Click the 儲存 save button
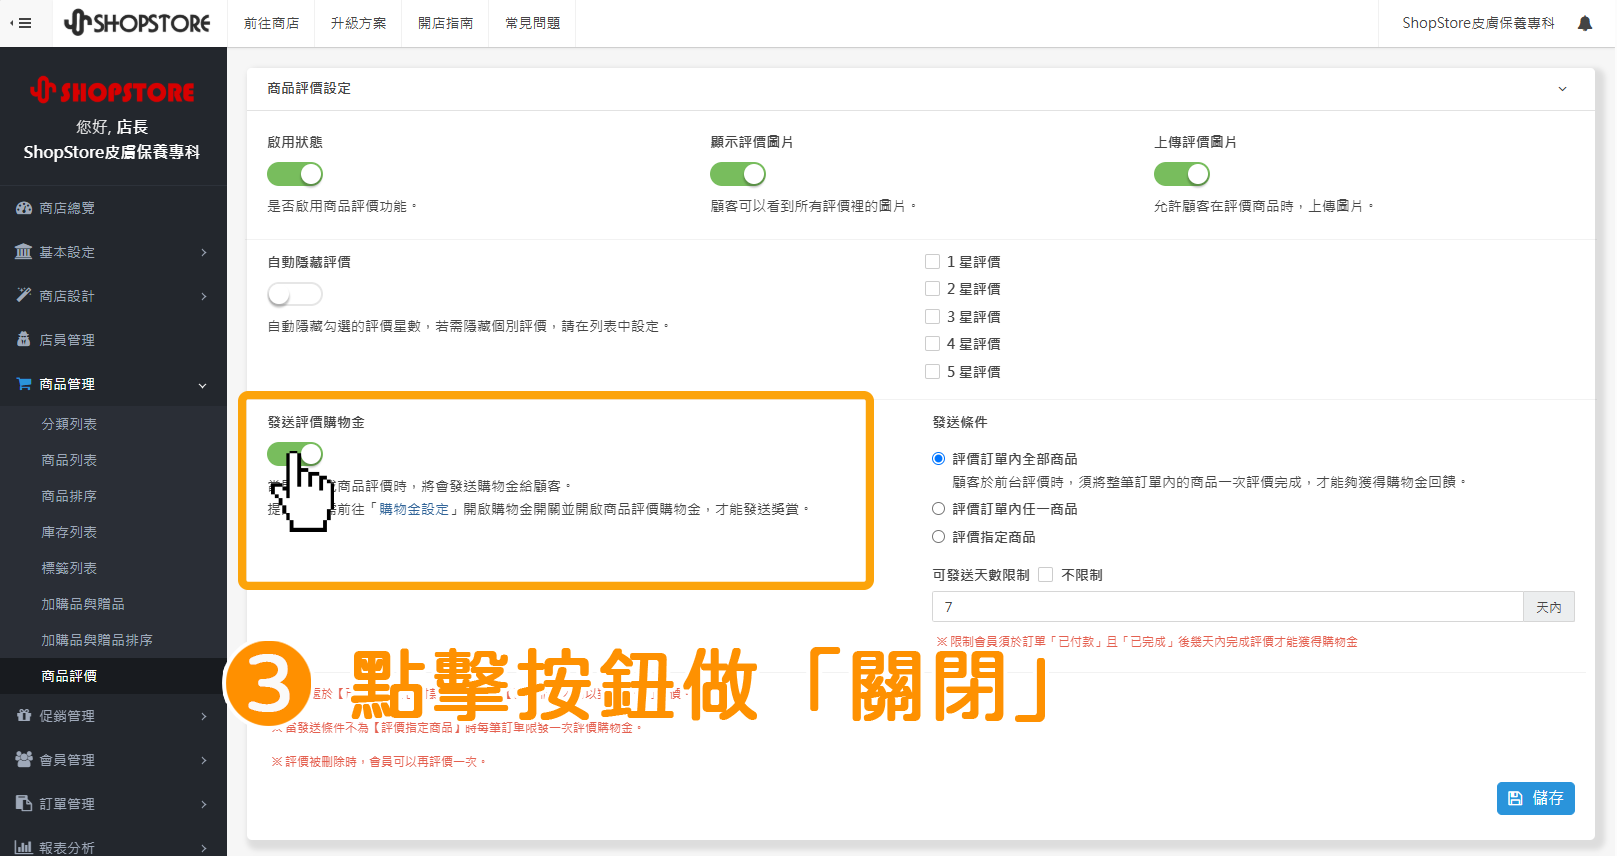Screen dimensions: 1617x856 pos(1535,798)
